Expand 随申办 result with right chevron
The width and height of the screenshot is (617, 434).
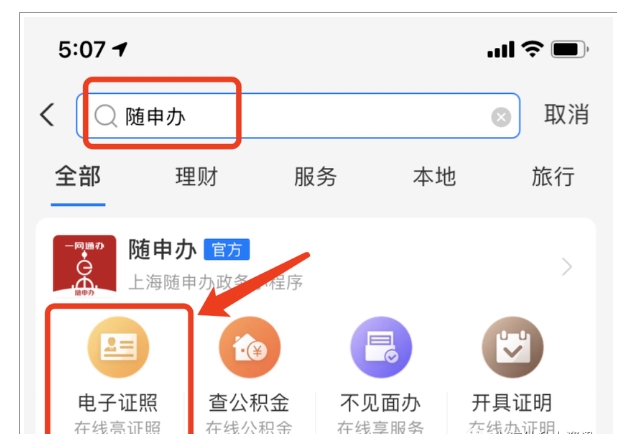pyautogui.click(x=567, y=267)
